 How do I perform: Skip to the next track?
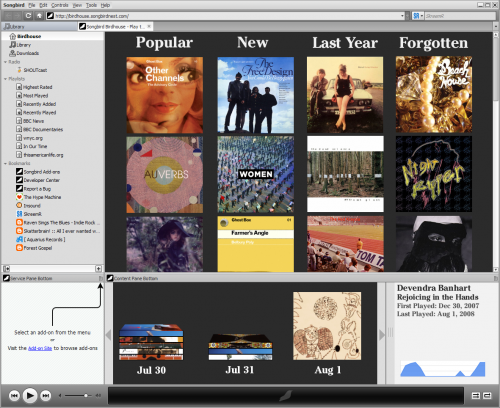[46, 396]
